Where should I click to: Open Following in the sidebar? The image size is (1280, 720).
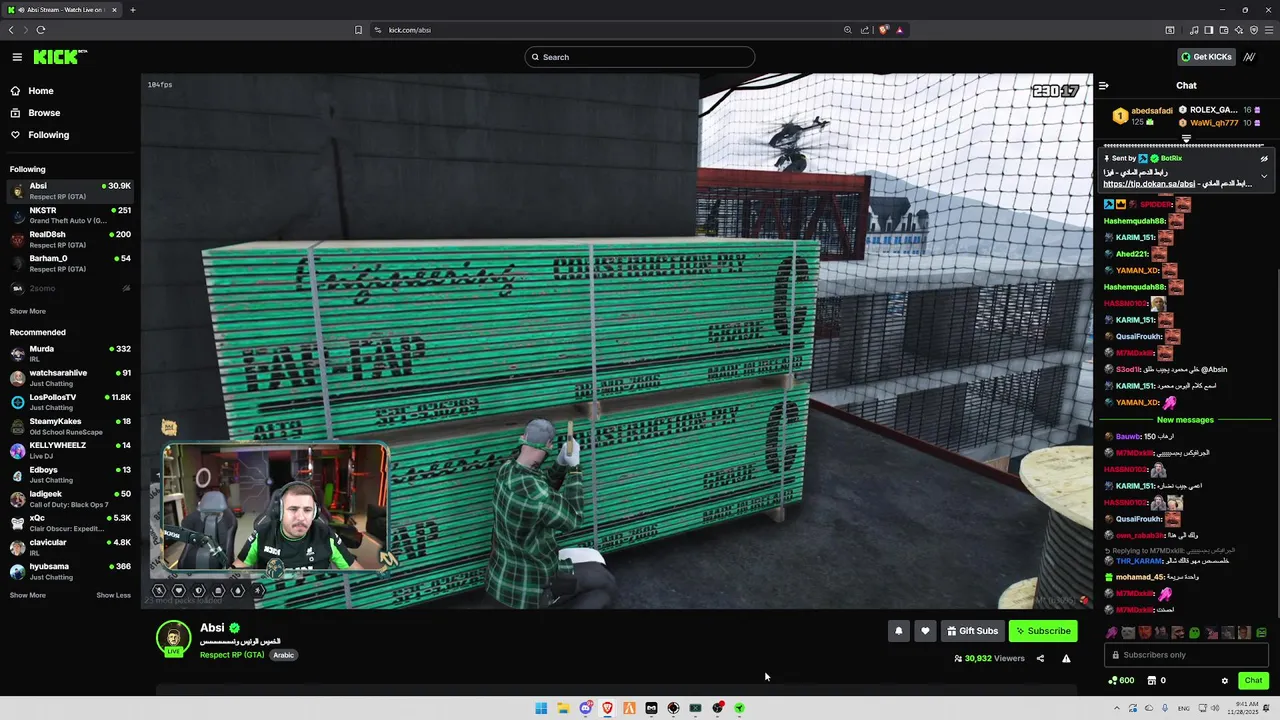48,135
